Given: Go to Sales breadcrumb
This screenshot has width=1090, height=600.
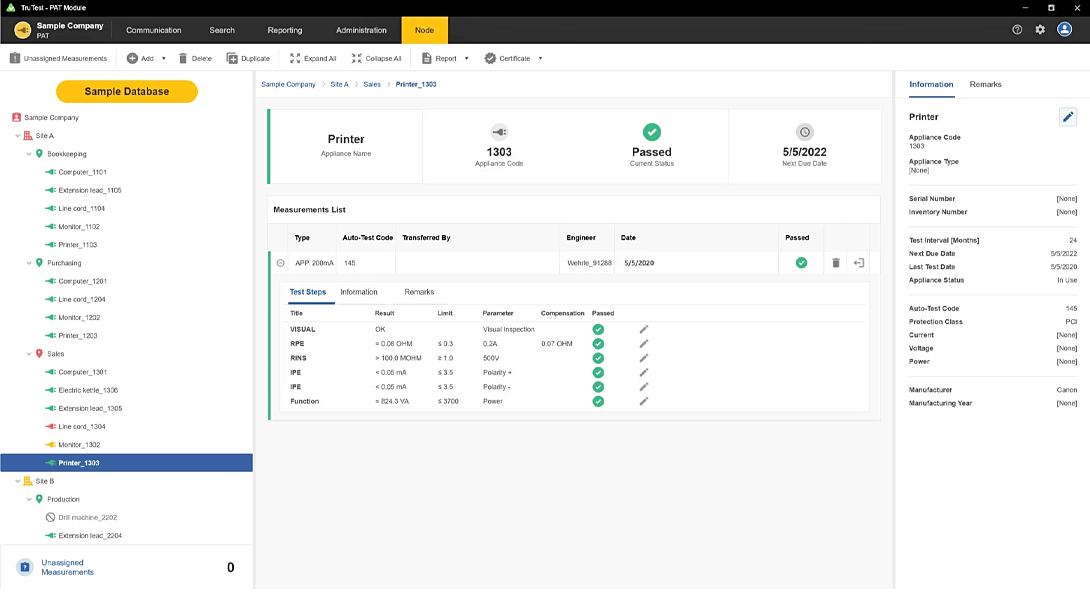Looking at the screenshot, I should click(372, 84).
